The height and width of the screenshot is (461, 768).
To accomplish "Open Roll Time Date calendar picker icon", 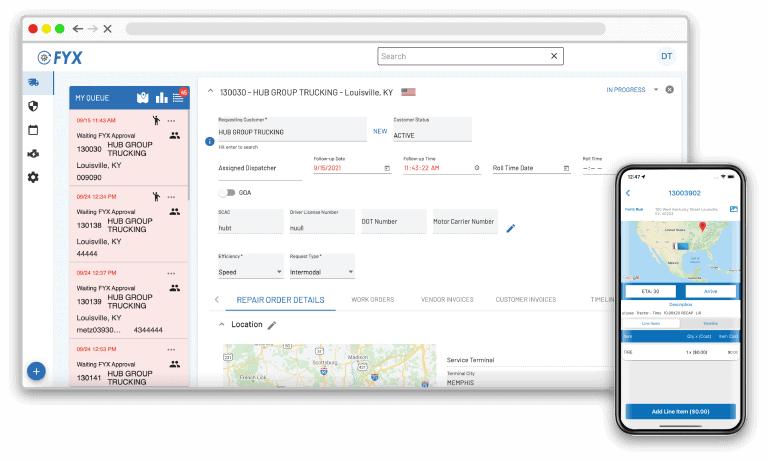I will [566, 168].
